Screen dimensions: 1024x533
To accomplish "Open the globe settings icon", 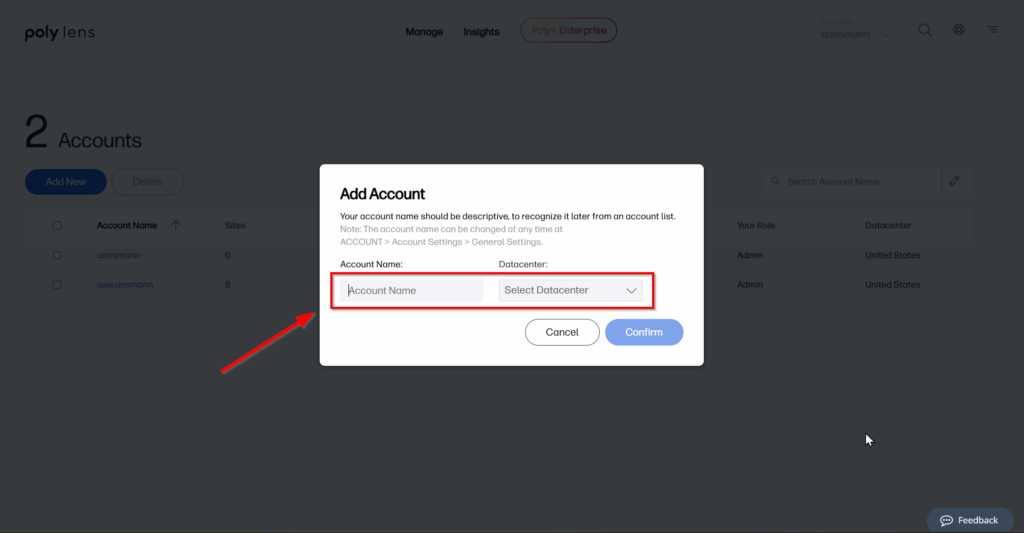I will coord(958,30).
